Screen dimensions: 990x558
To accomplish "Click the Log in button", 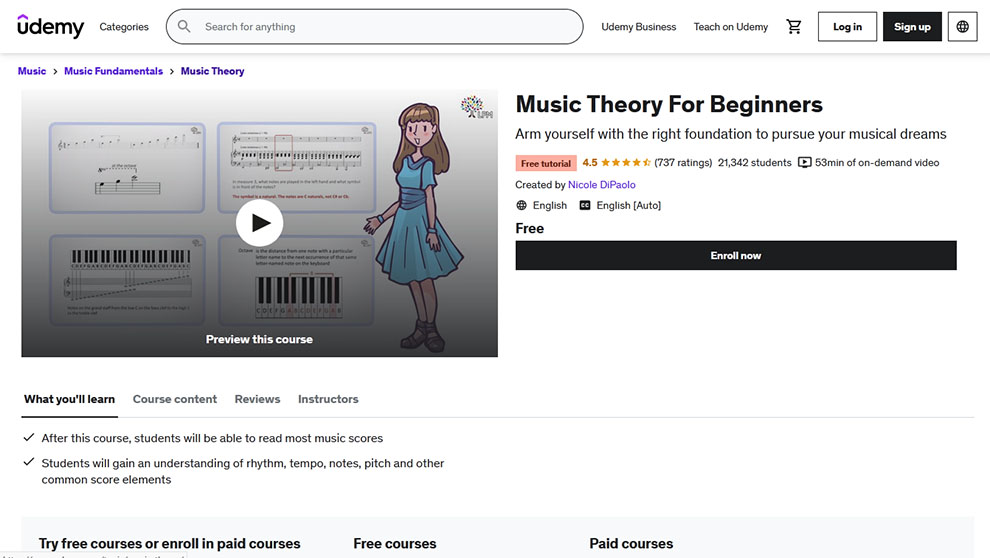I will tap(847, 27).
